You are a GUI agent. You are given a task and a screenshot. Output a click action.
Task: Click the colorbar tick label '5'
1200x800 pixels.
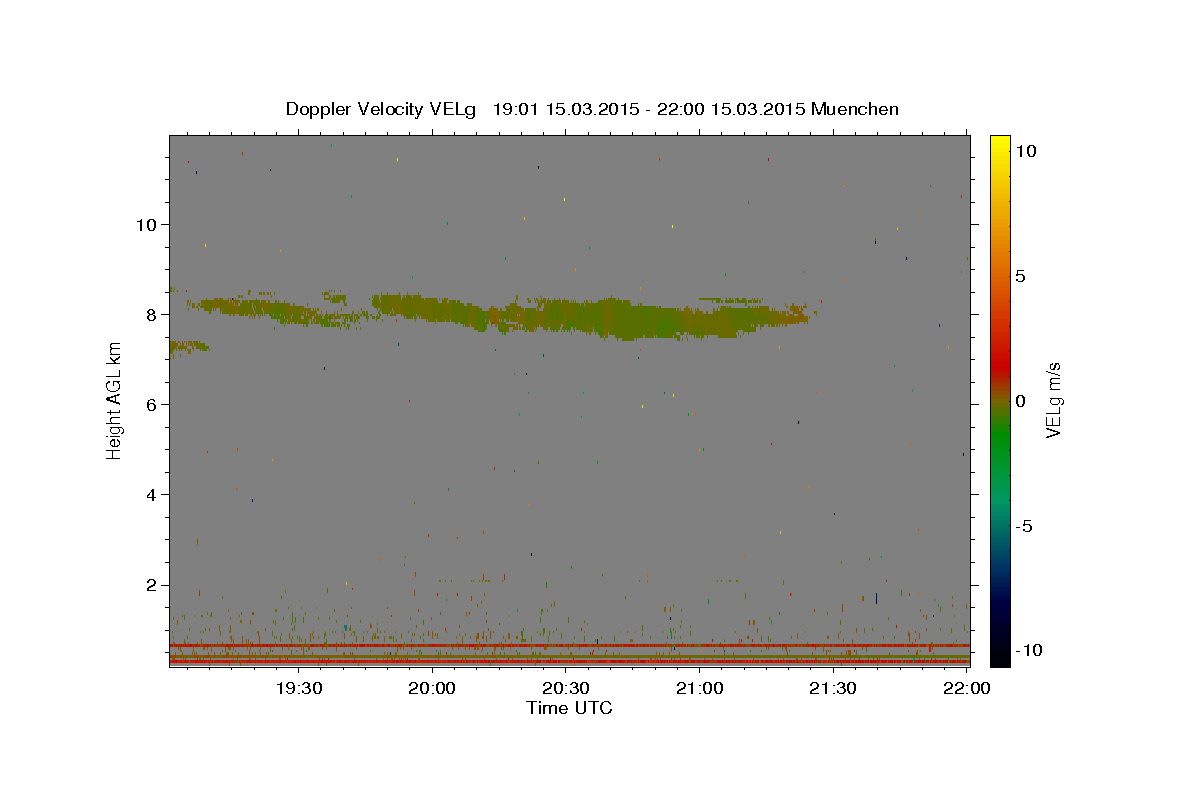(1020, 276)
